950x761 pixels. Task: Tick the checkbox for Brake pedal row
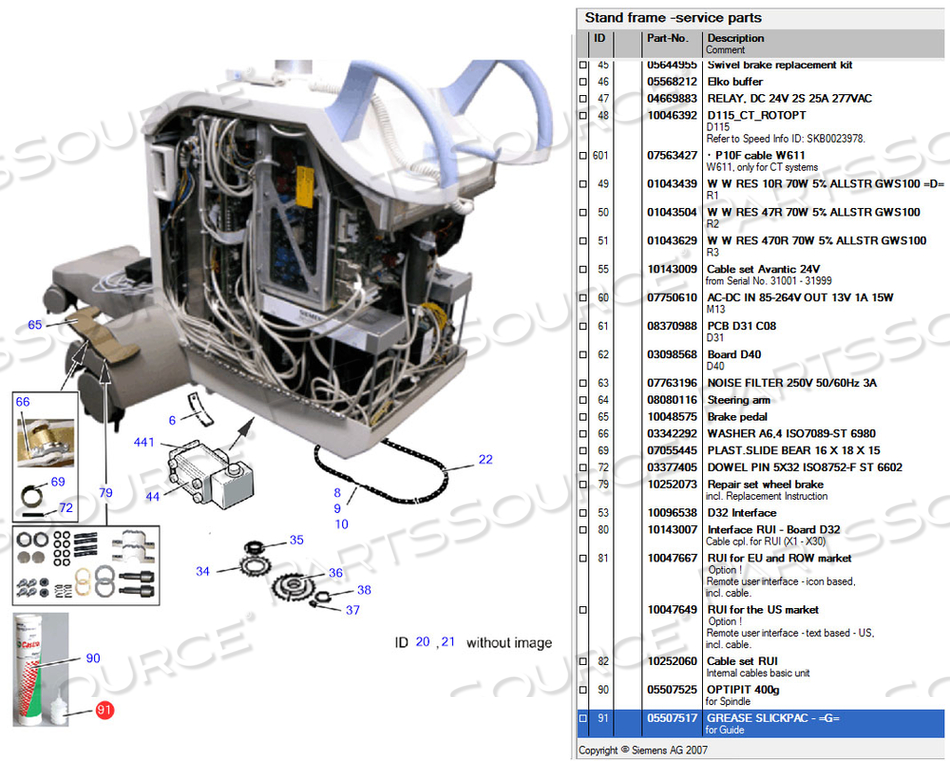(x=584, y=417)
